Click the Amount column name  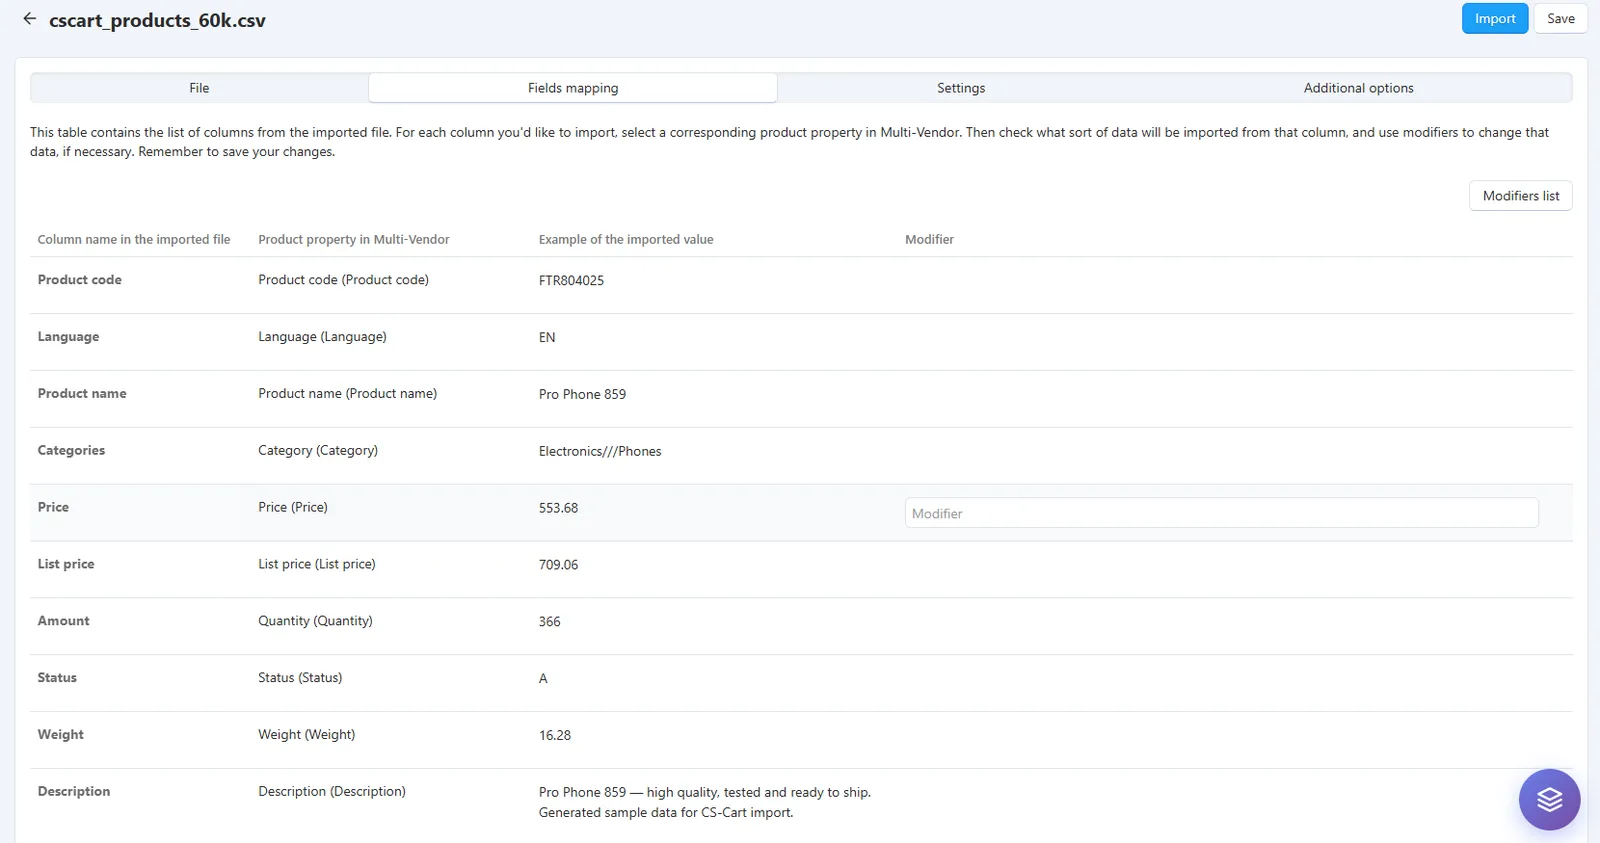coord(63,621)
